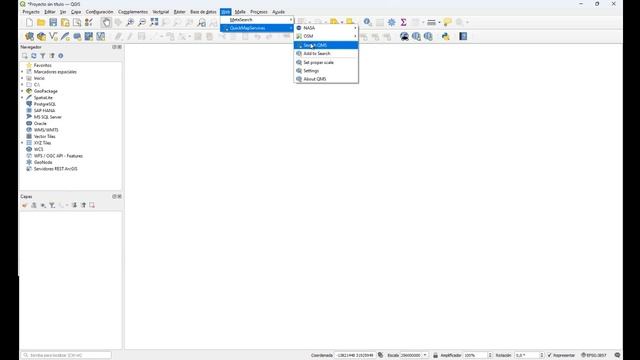Choose Set proper scale menu entry

point(326,62)
